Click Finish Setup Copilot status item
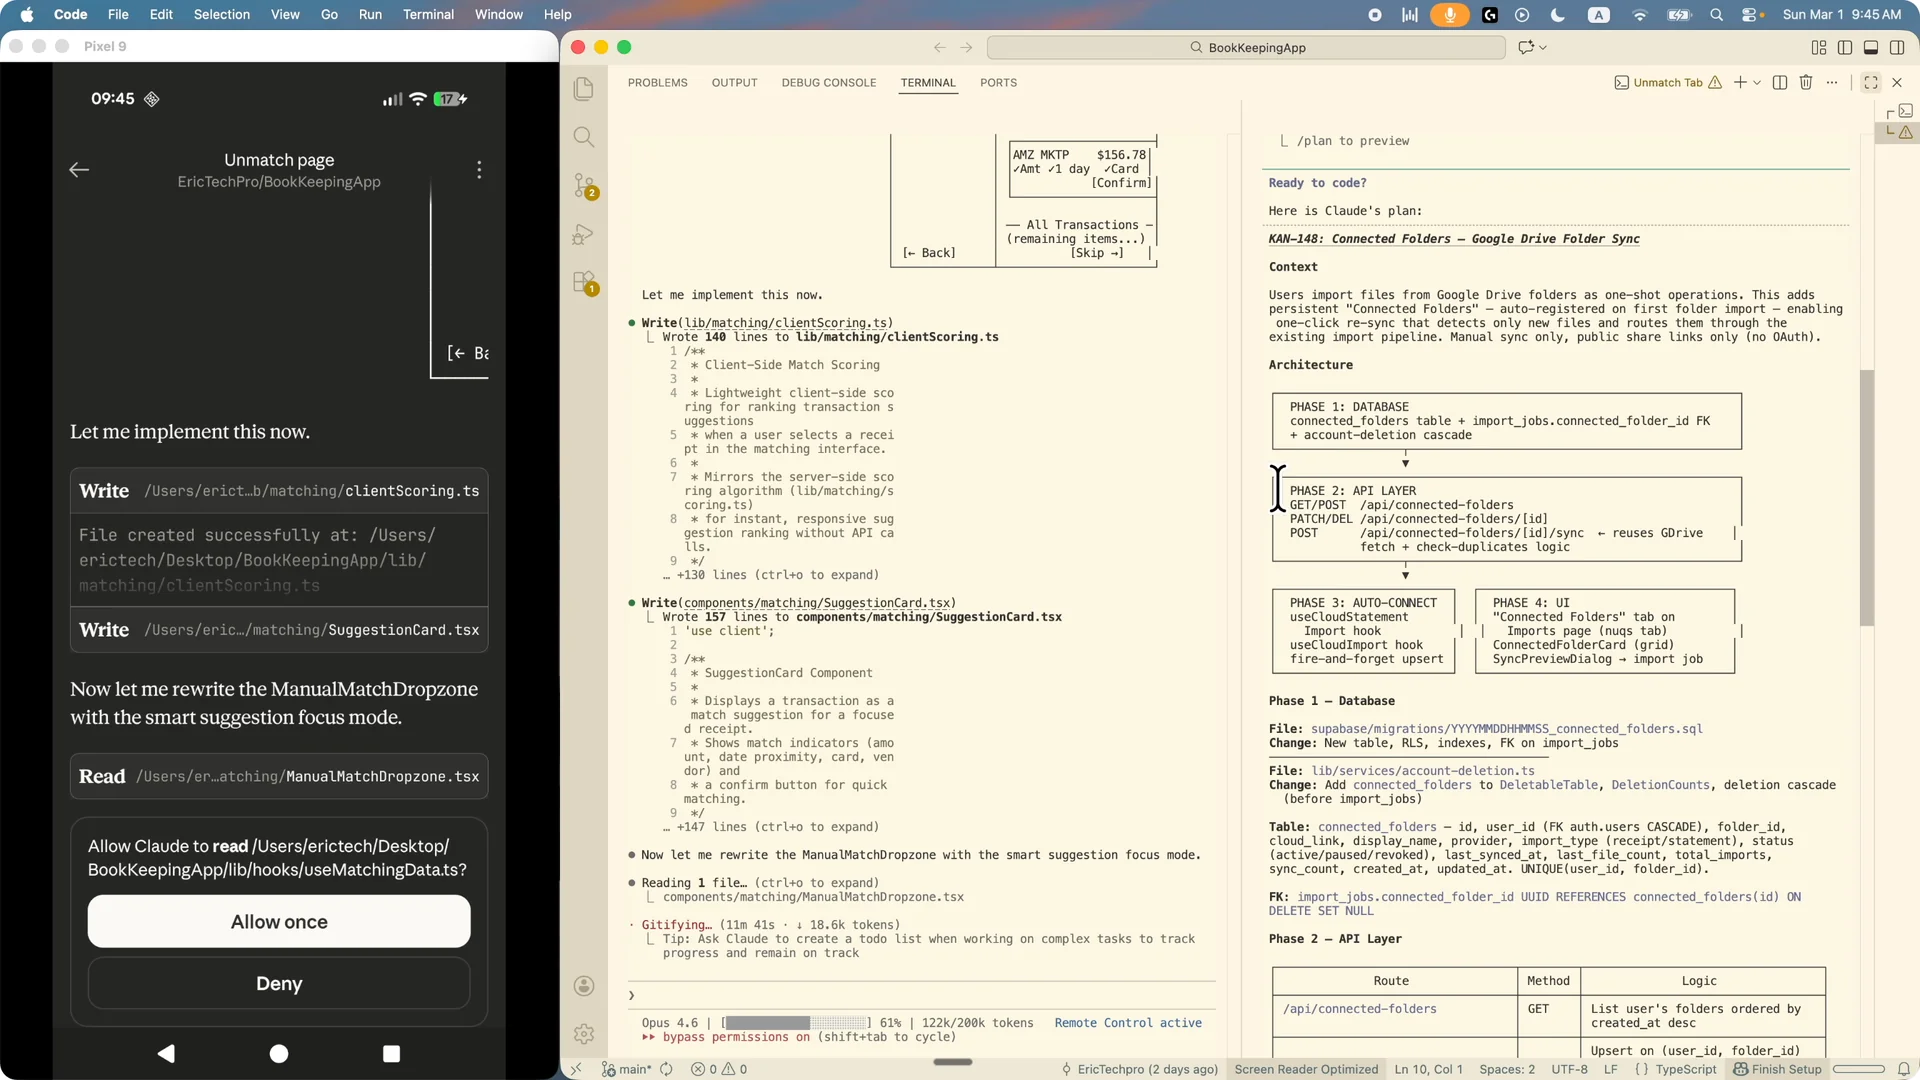Viewport: 1920px width, 1080px height. click(1777, 1069)
